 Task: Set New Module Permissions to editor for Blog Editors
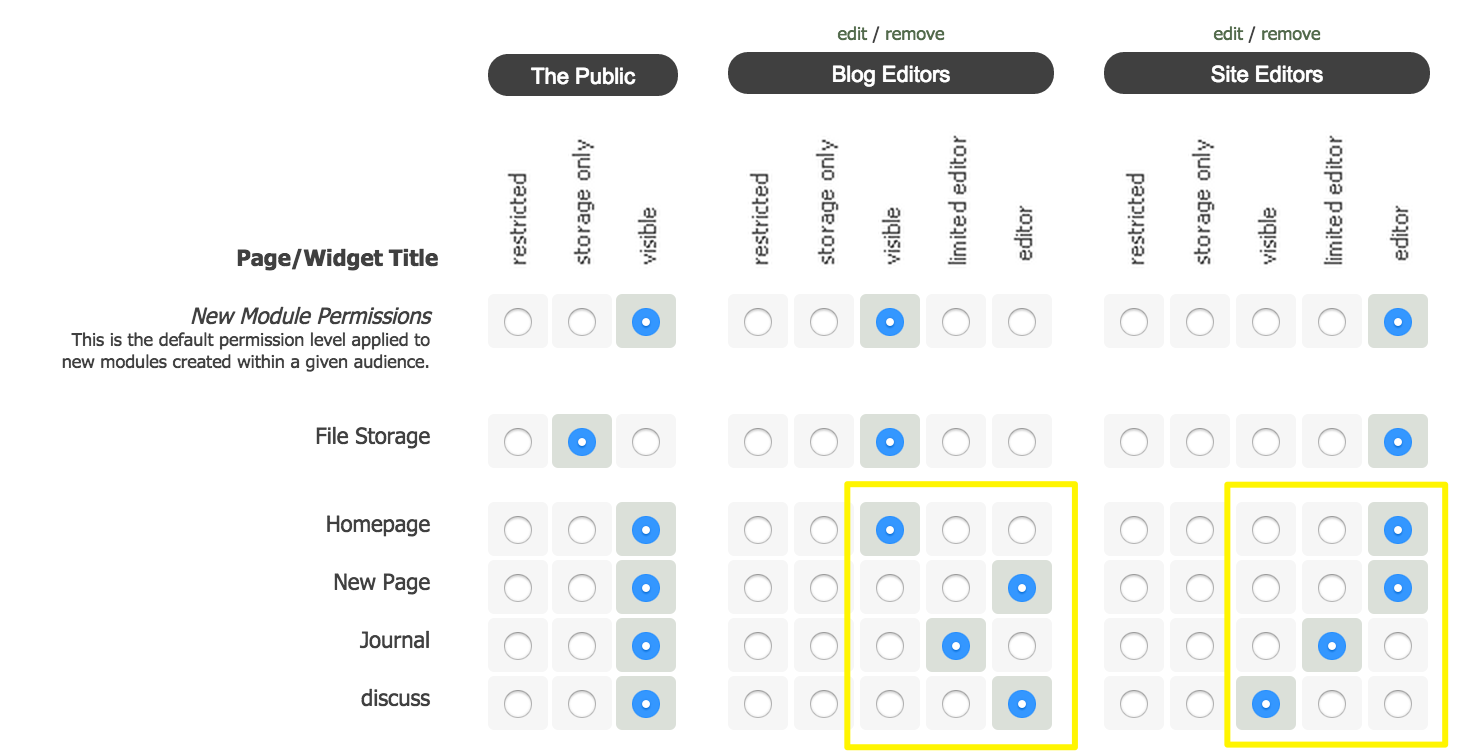[x=1022, y=322]
